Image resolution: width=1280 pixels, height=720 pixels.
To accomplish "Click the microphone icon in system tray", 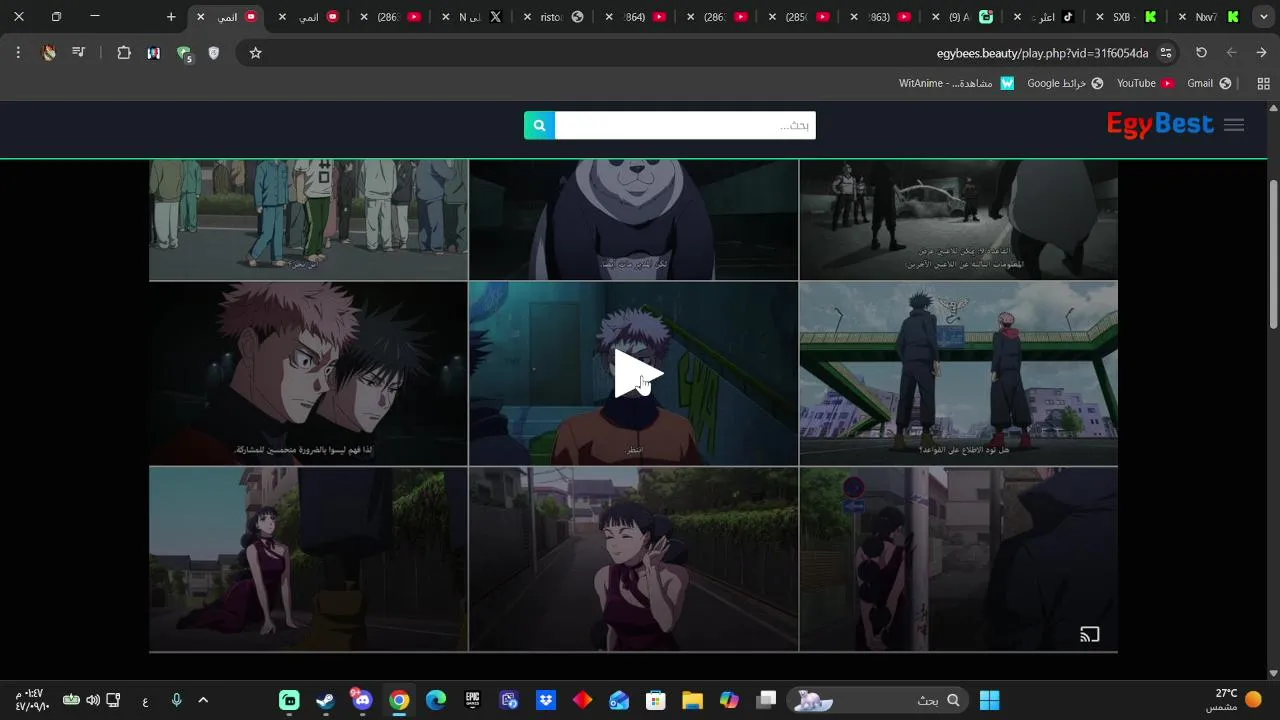I will tap(176, 700).
